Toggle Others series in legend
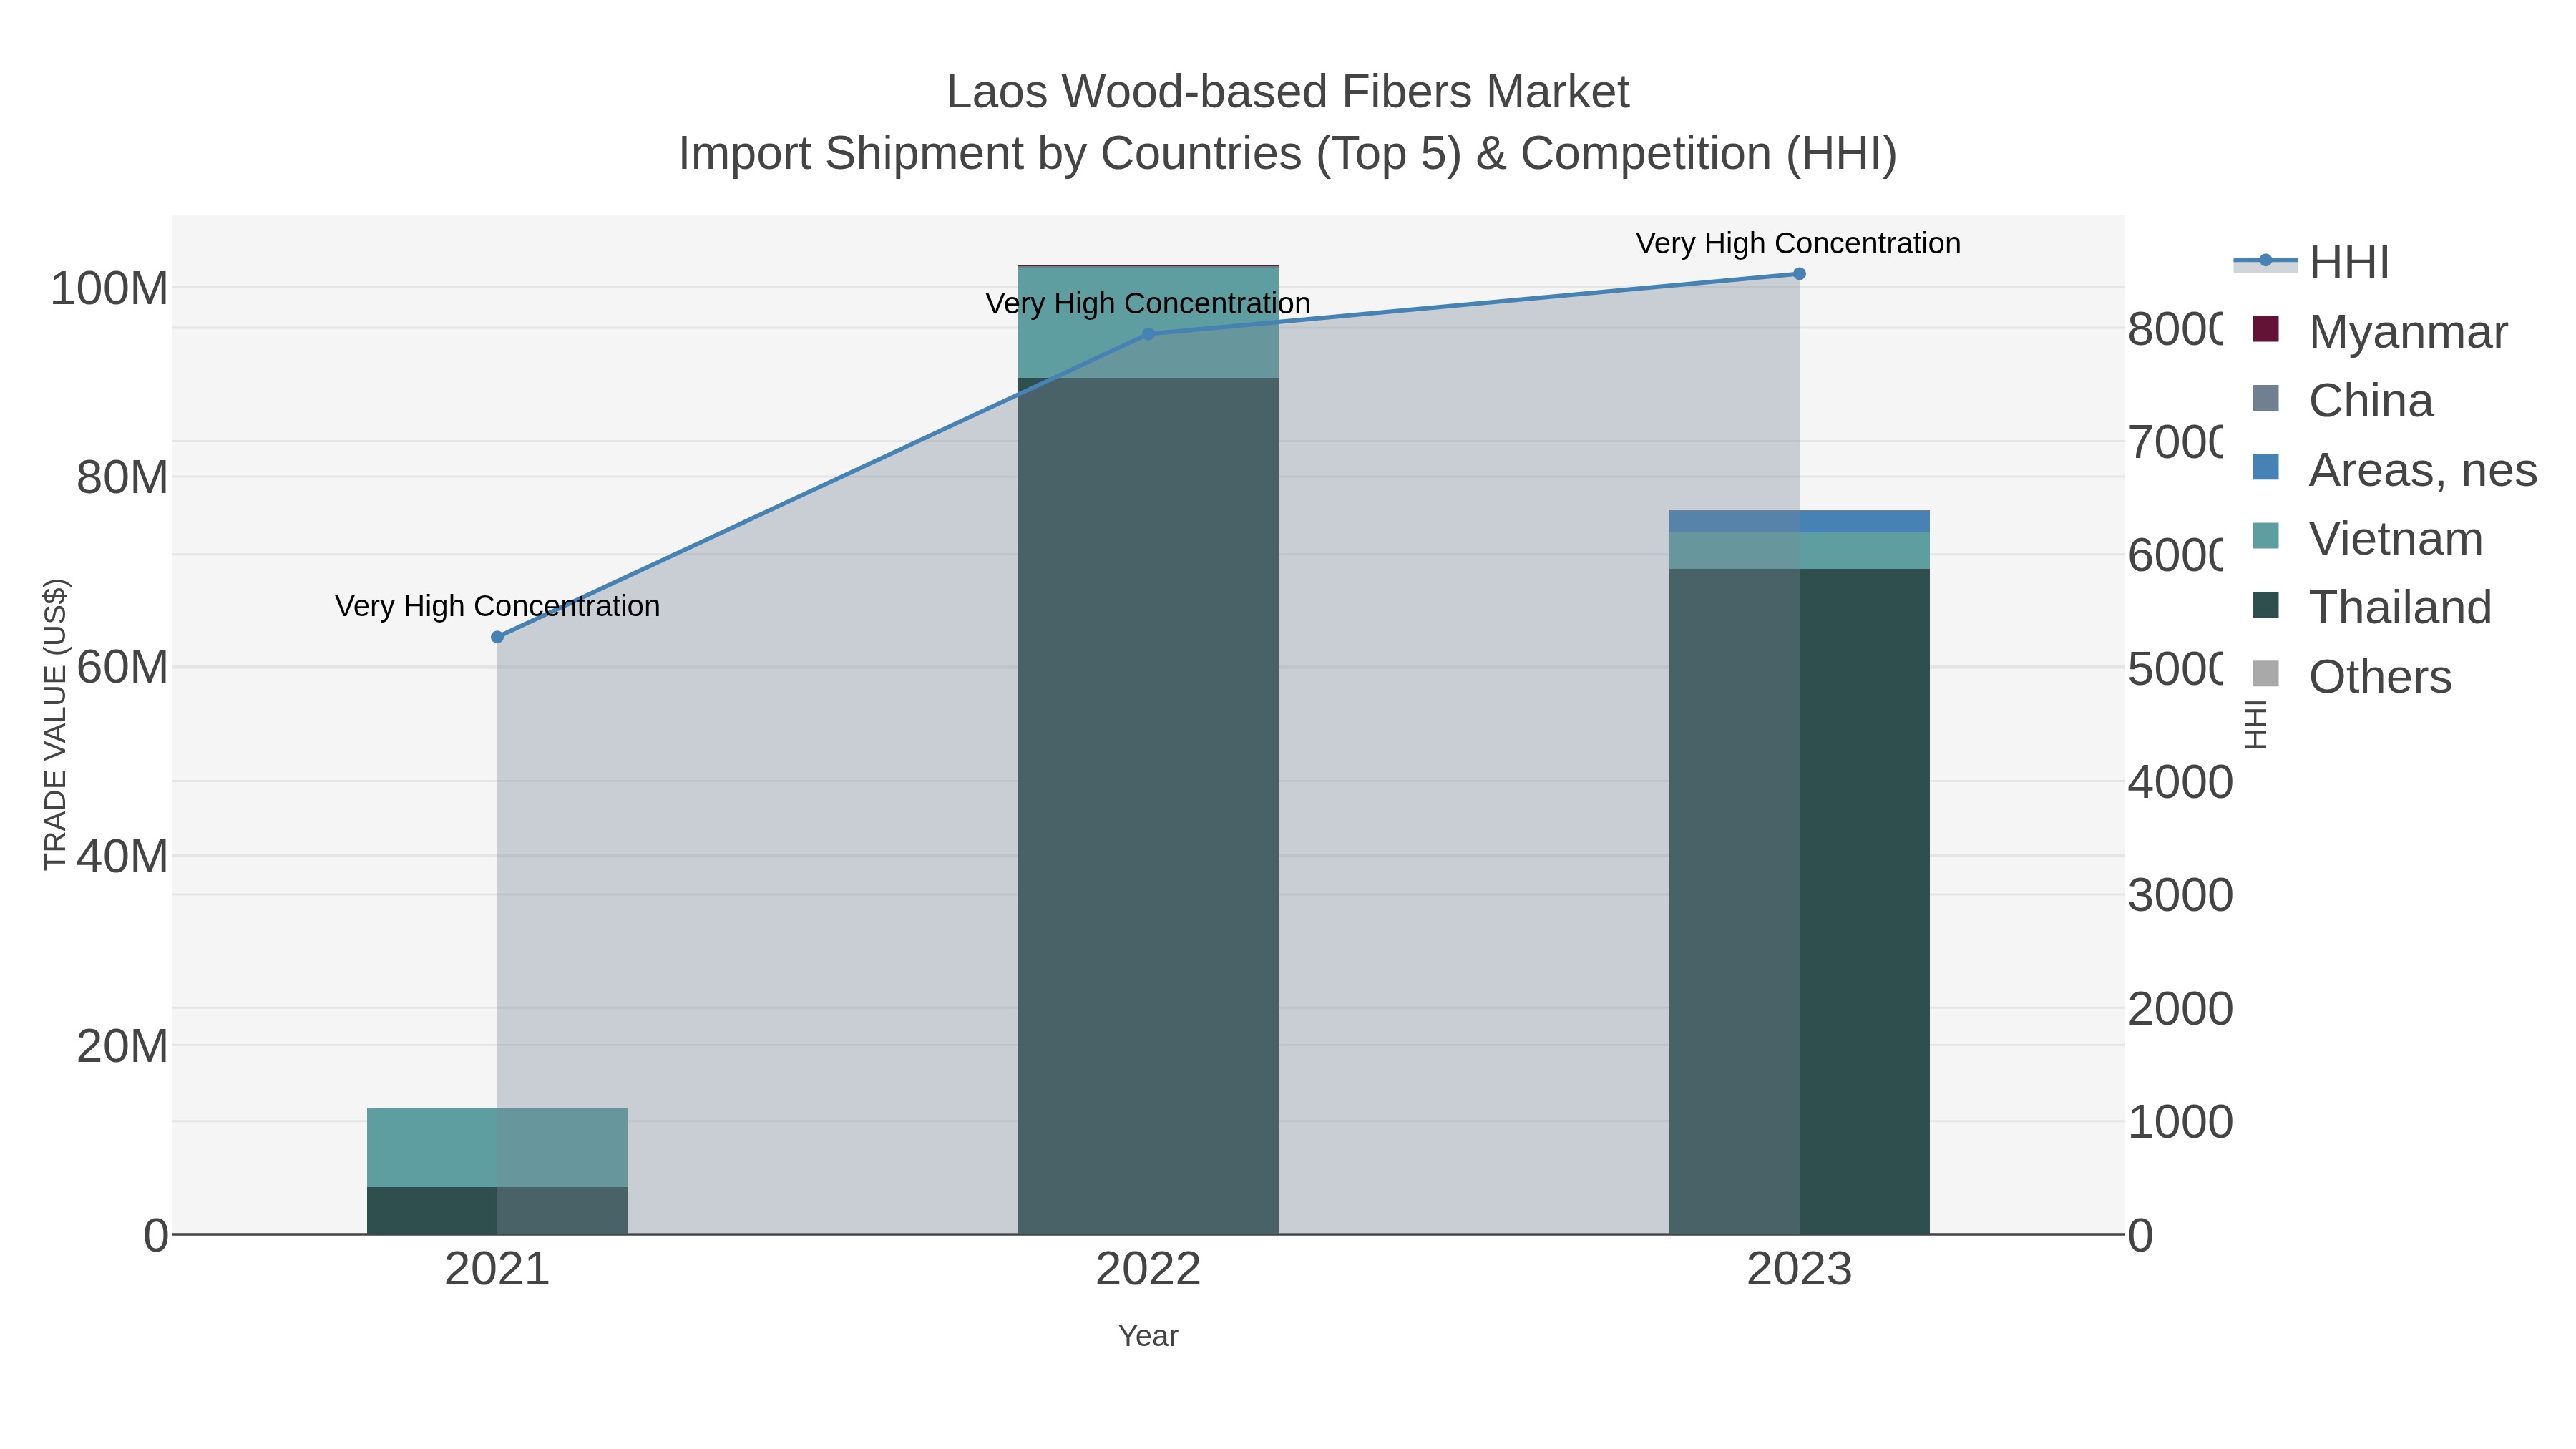The width and height of the screenshot is (2576, 1449). pos(2351,676)
